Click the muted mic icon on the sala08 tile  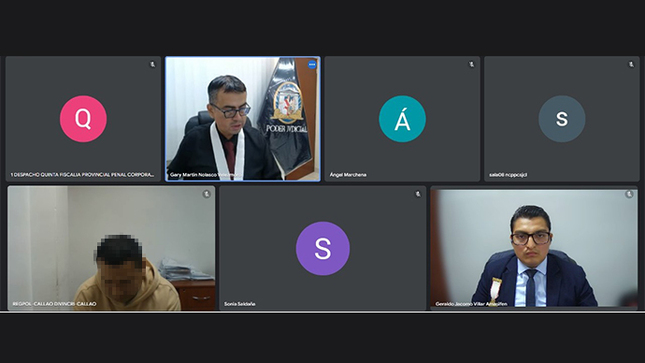click(631, 65)
